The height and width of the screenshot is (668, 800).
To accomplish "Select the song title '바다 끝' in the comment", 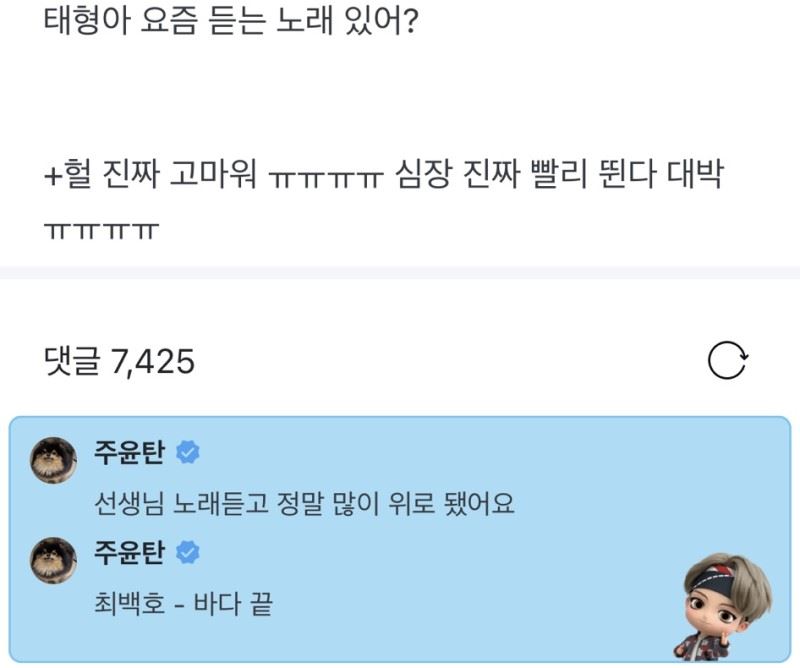I will pyautogui.click(x=233, y=604).
